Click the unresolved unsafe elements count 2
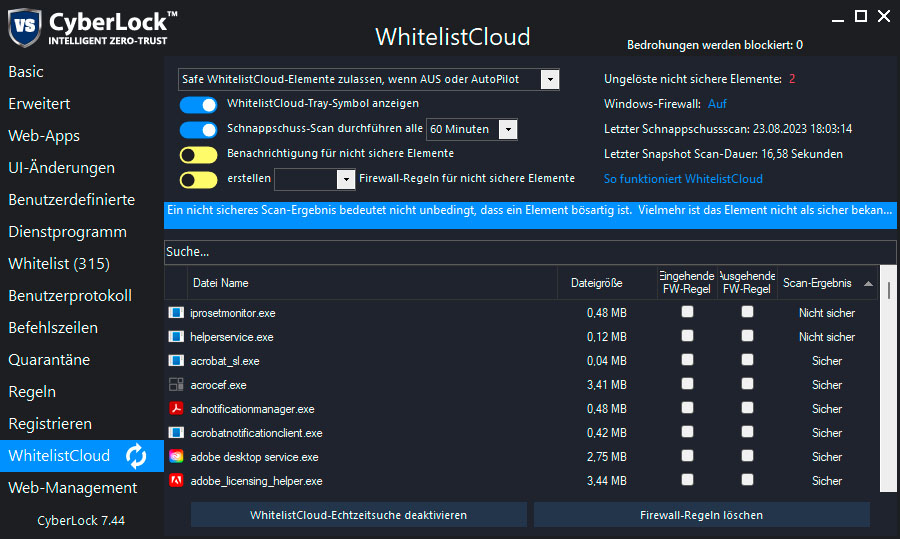Image resolution: width=900 pixels, height=539 pixels. tap(792, 79)
